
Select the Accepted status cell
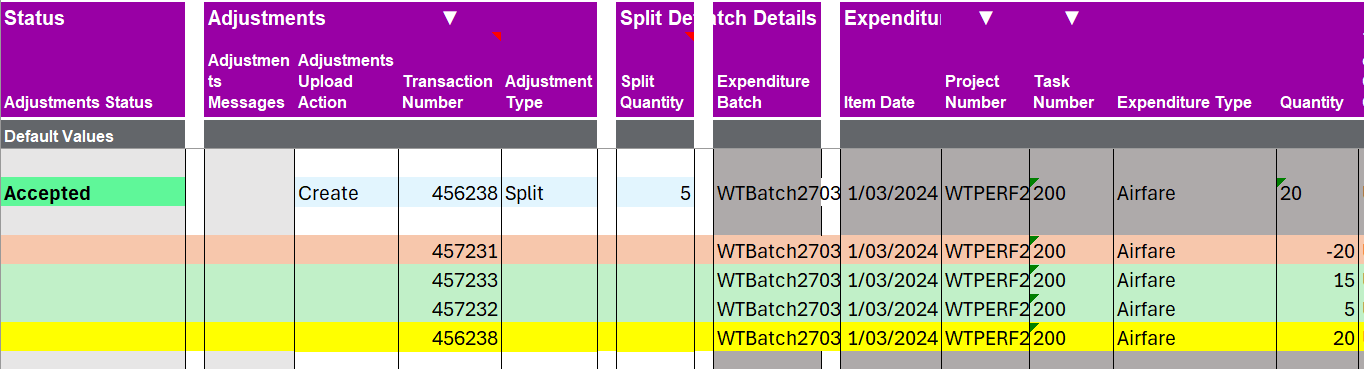pos(93,192)
